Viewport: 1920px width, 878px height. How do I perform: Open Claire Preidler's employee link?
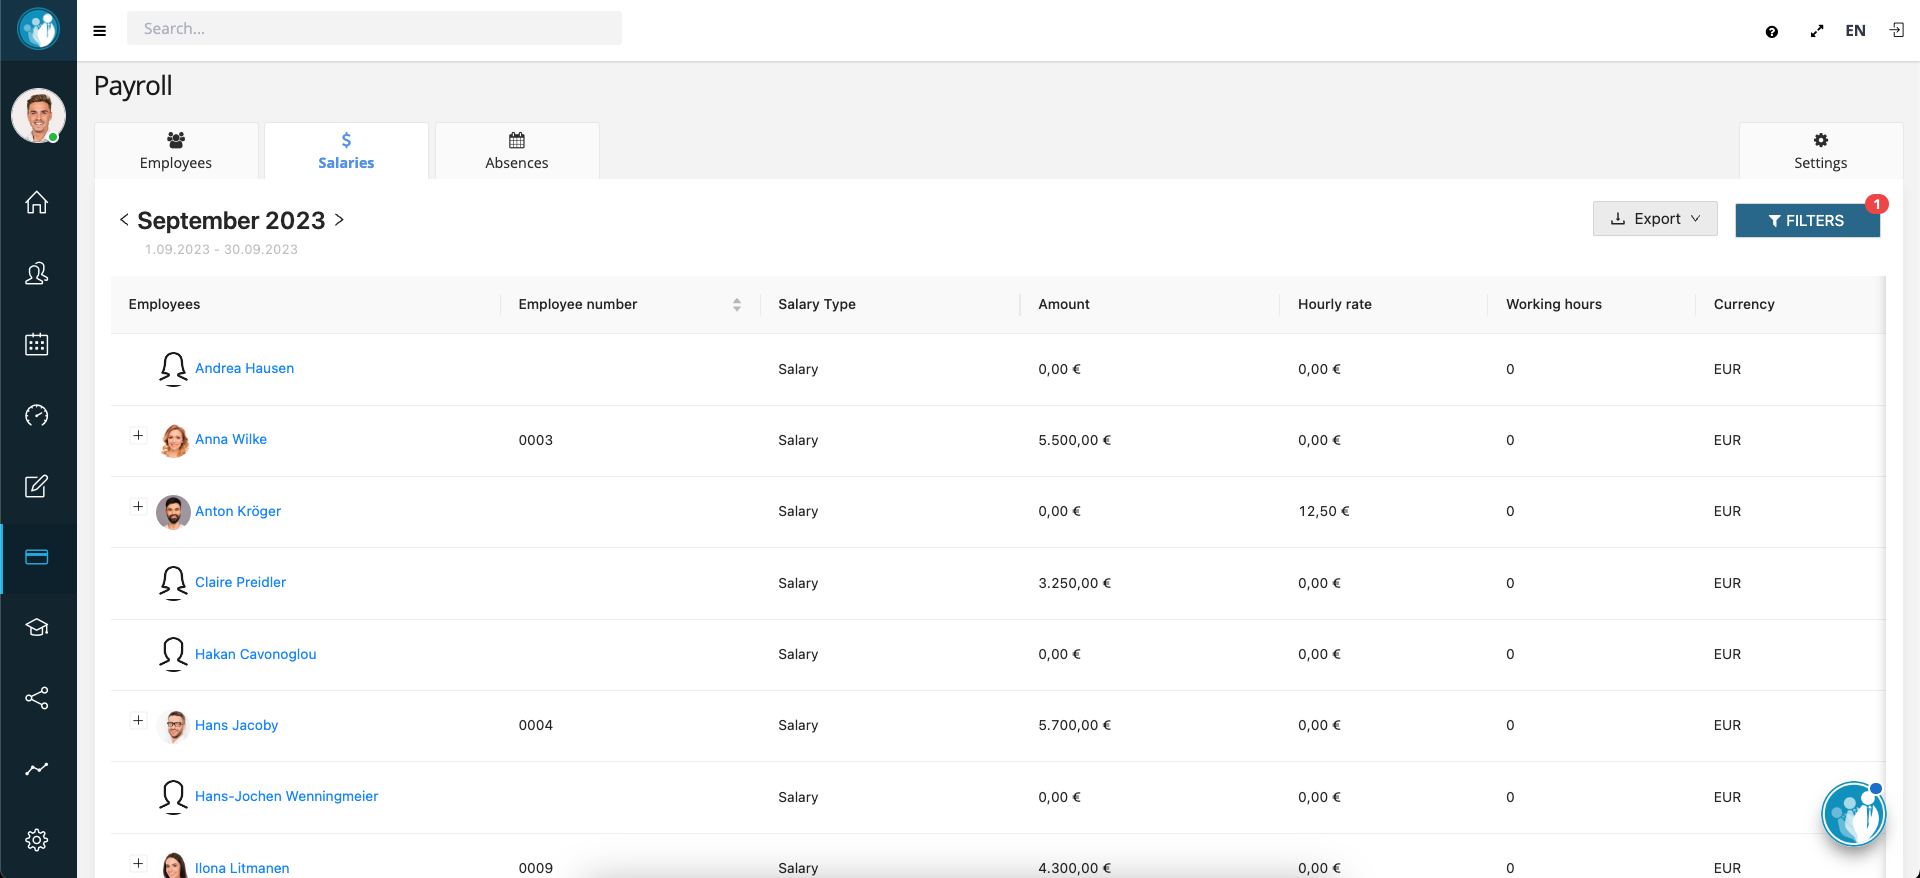point(240,582)
